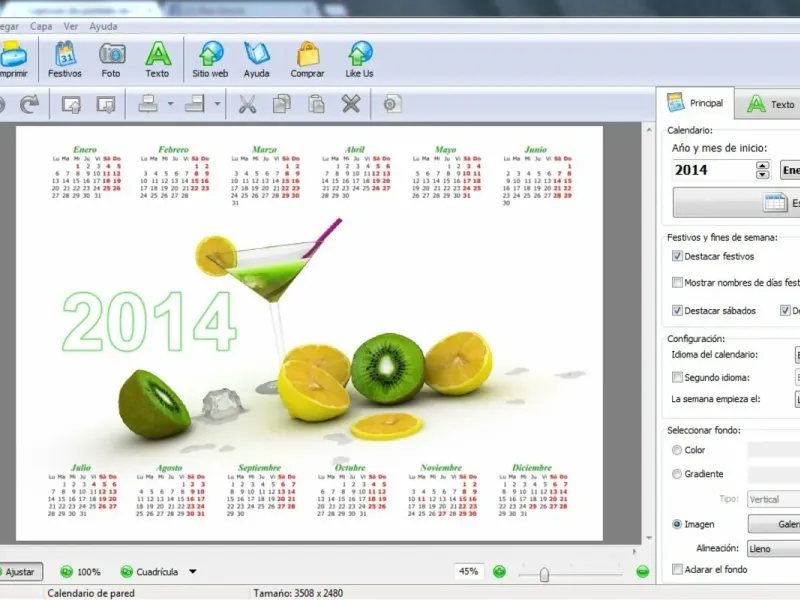Enable Aclarar el fondo checkbox

click(677, 569)
